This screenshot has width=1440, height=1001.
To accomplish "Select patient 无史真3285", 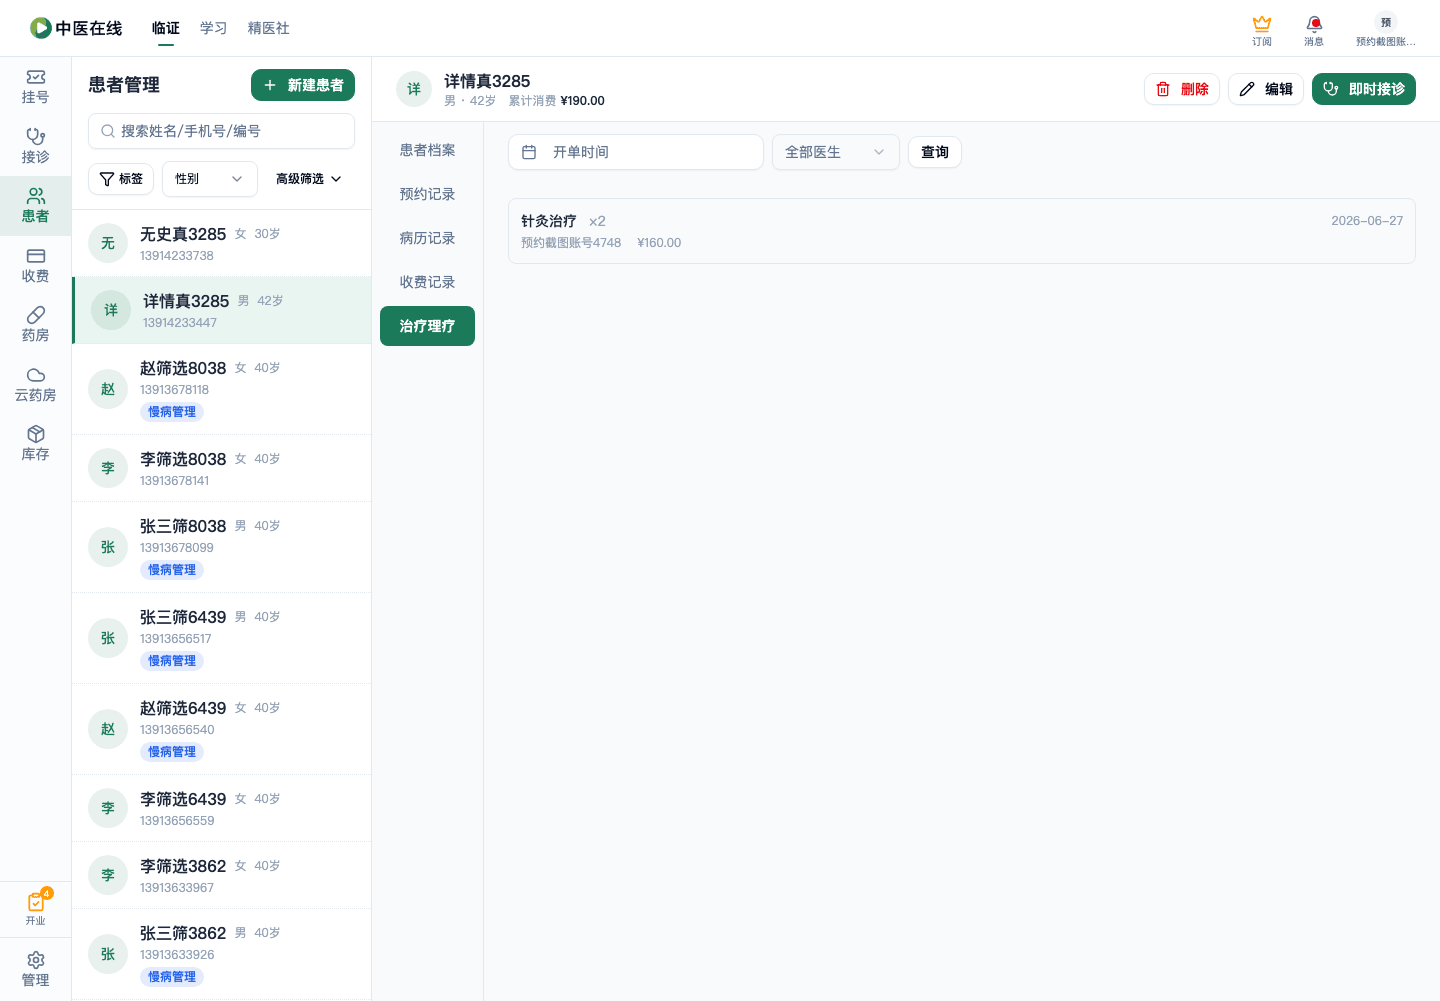I will (222, 243).
